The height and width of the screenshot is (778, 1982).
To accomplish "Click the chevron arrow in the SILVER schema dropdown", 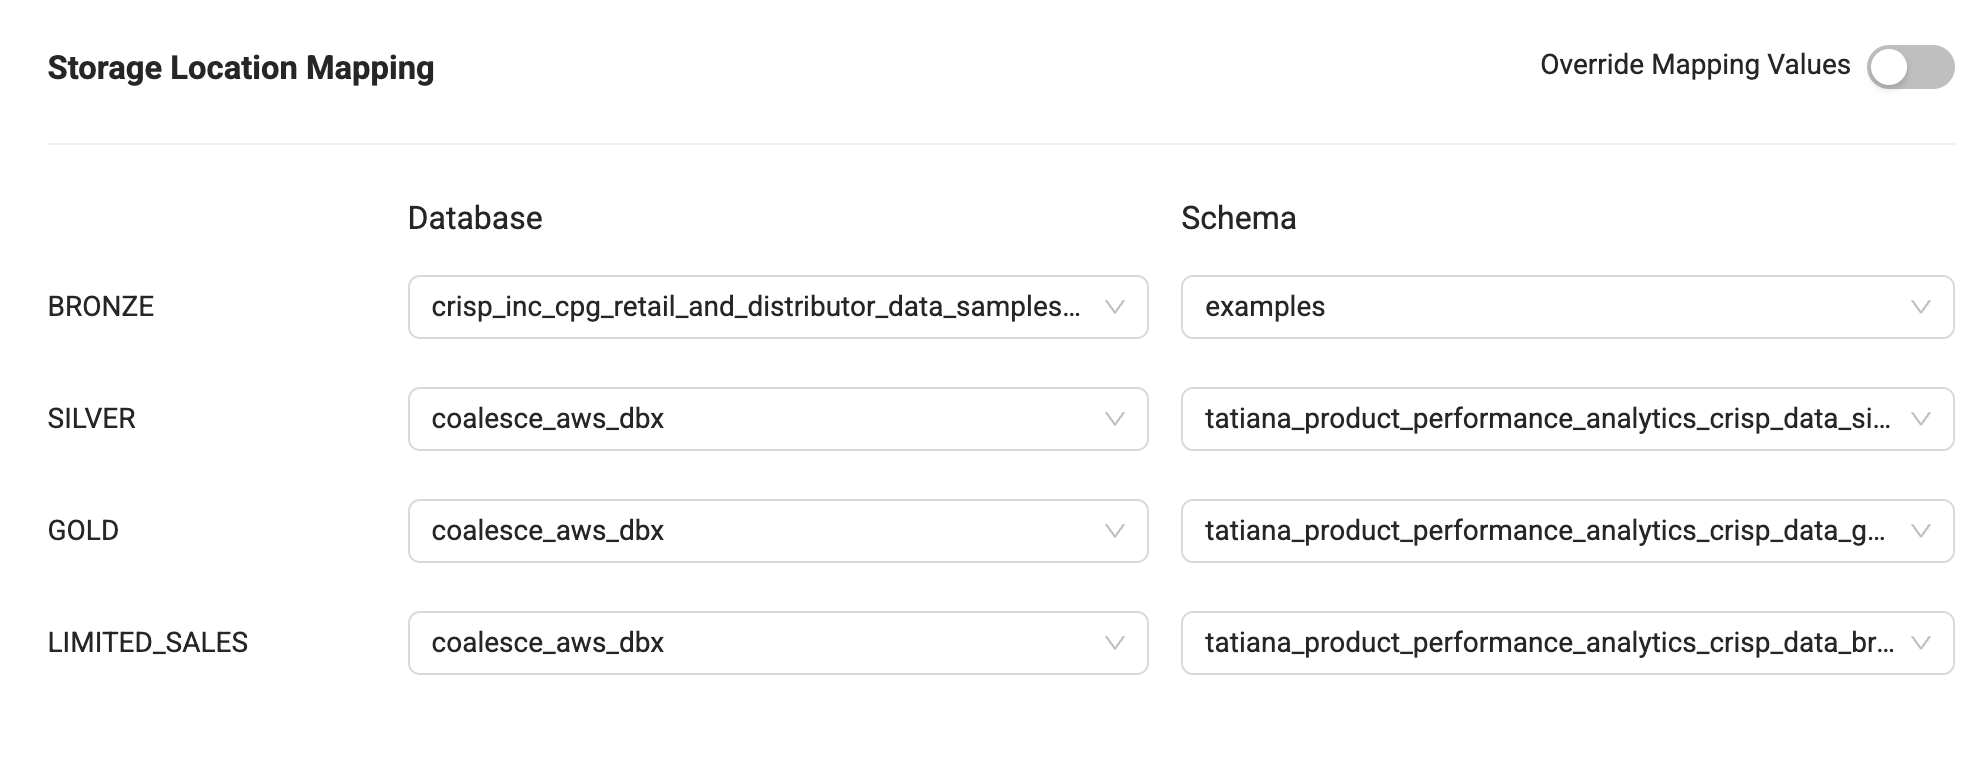I will (1920, 419).
